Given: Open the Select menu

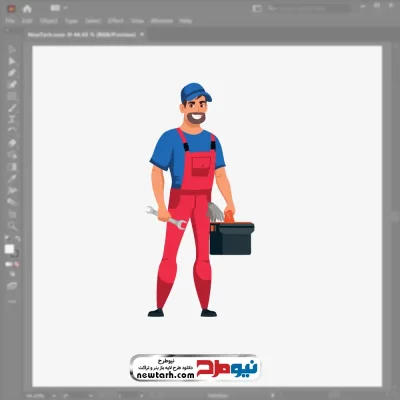Looking at the screenshot, I should pos(93,21).
